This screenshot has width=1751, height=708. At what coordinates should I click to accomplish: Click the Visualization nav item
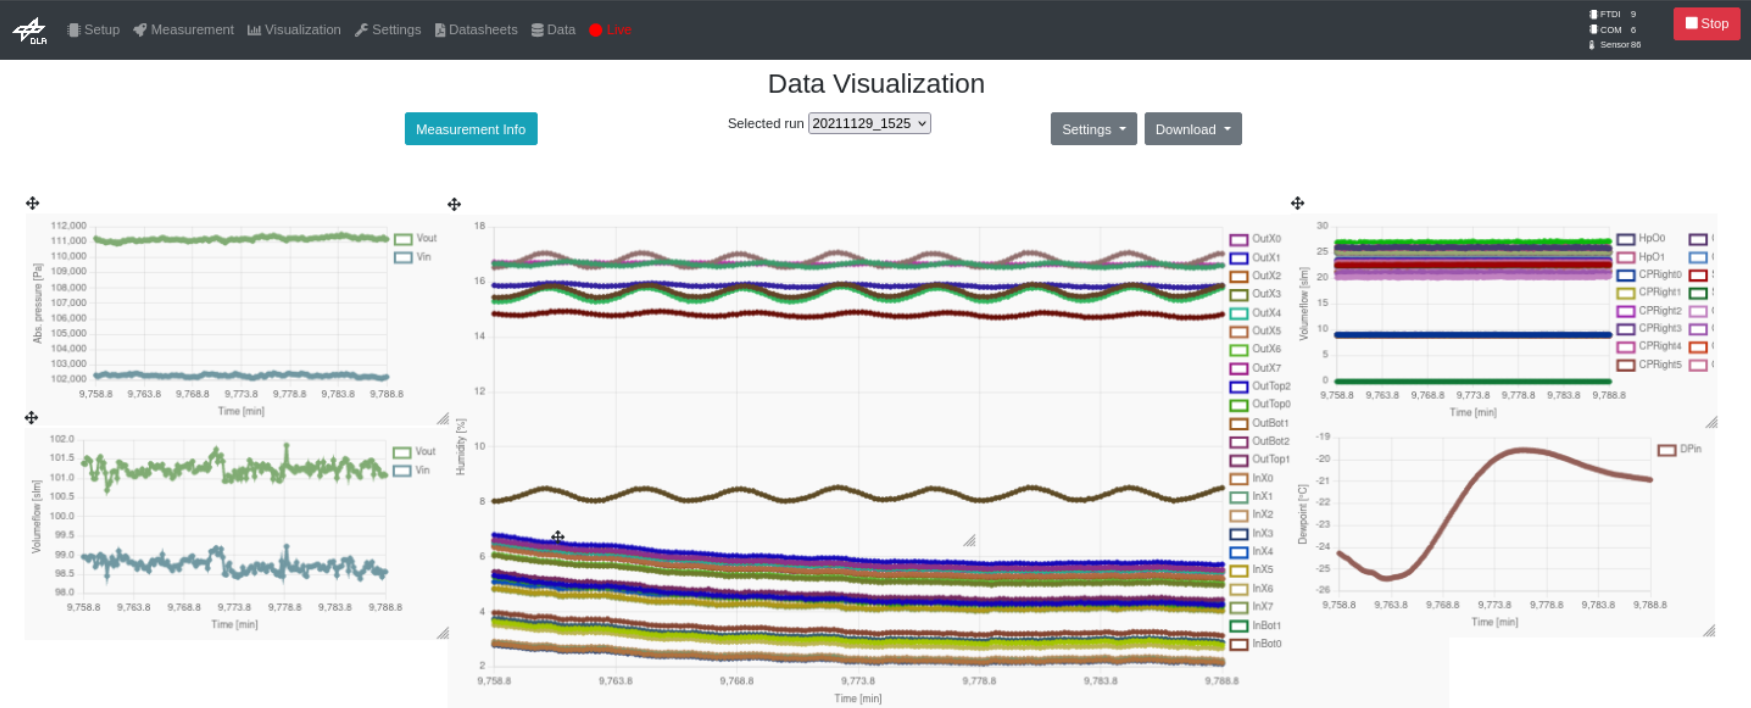[x=294, y=30]
